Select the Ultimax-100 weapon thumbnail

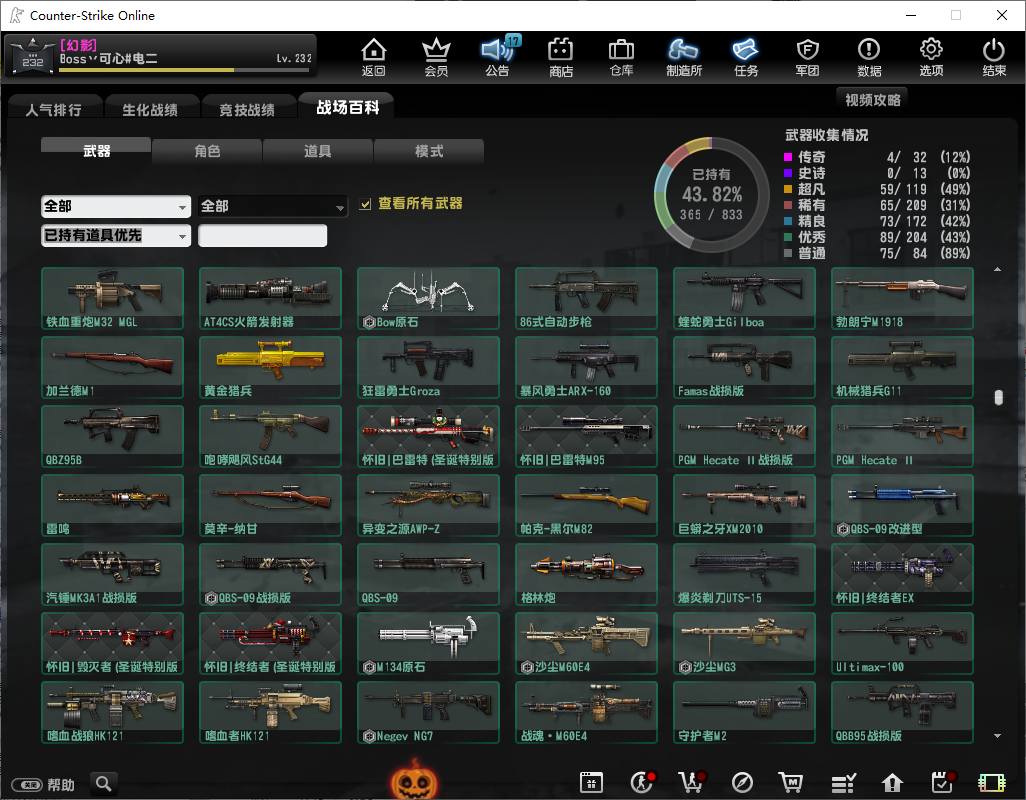pos(902,643)
